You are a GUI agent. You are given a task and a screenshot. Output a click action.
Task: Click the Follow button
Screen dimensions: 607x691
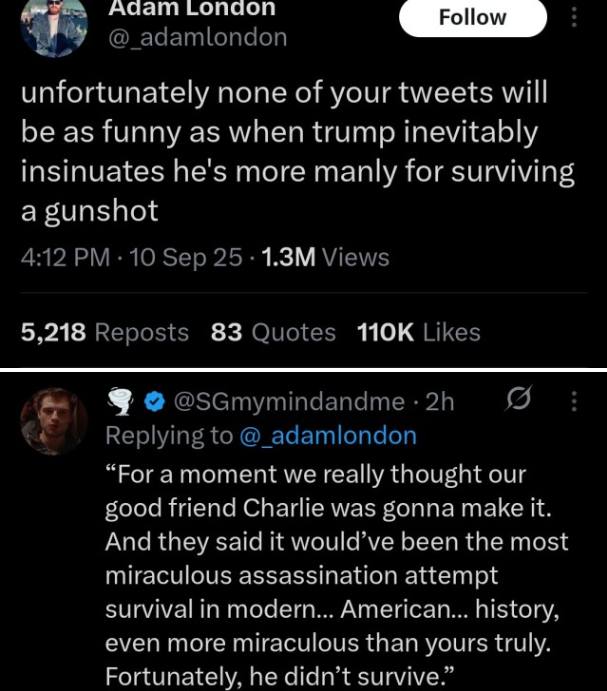tap(473, 18)
